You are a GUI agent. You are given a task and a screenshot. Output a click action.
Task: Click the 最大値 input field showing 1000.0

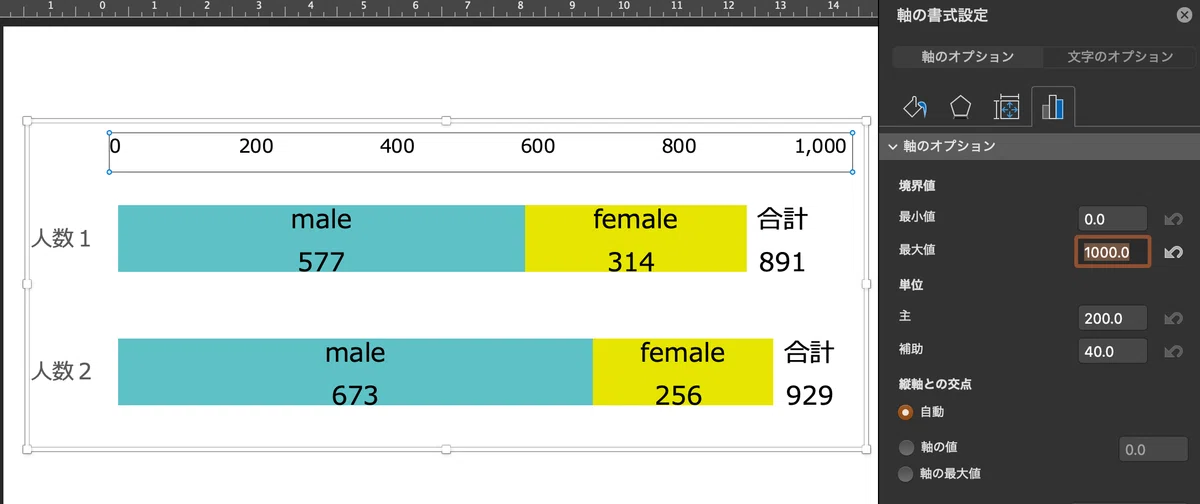pos(1113,252)
